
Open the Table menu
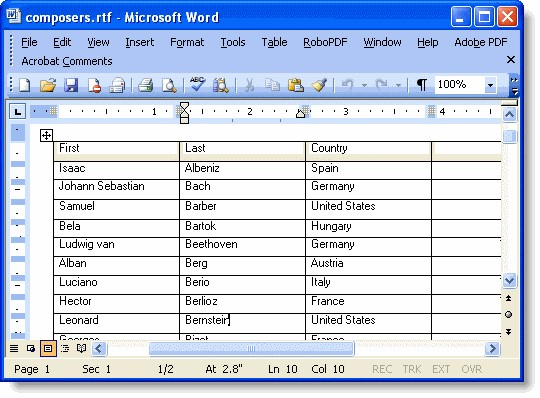pos(274,42)
